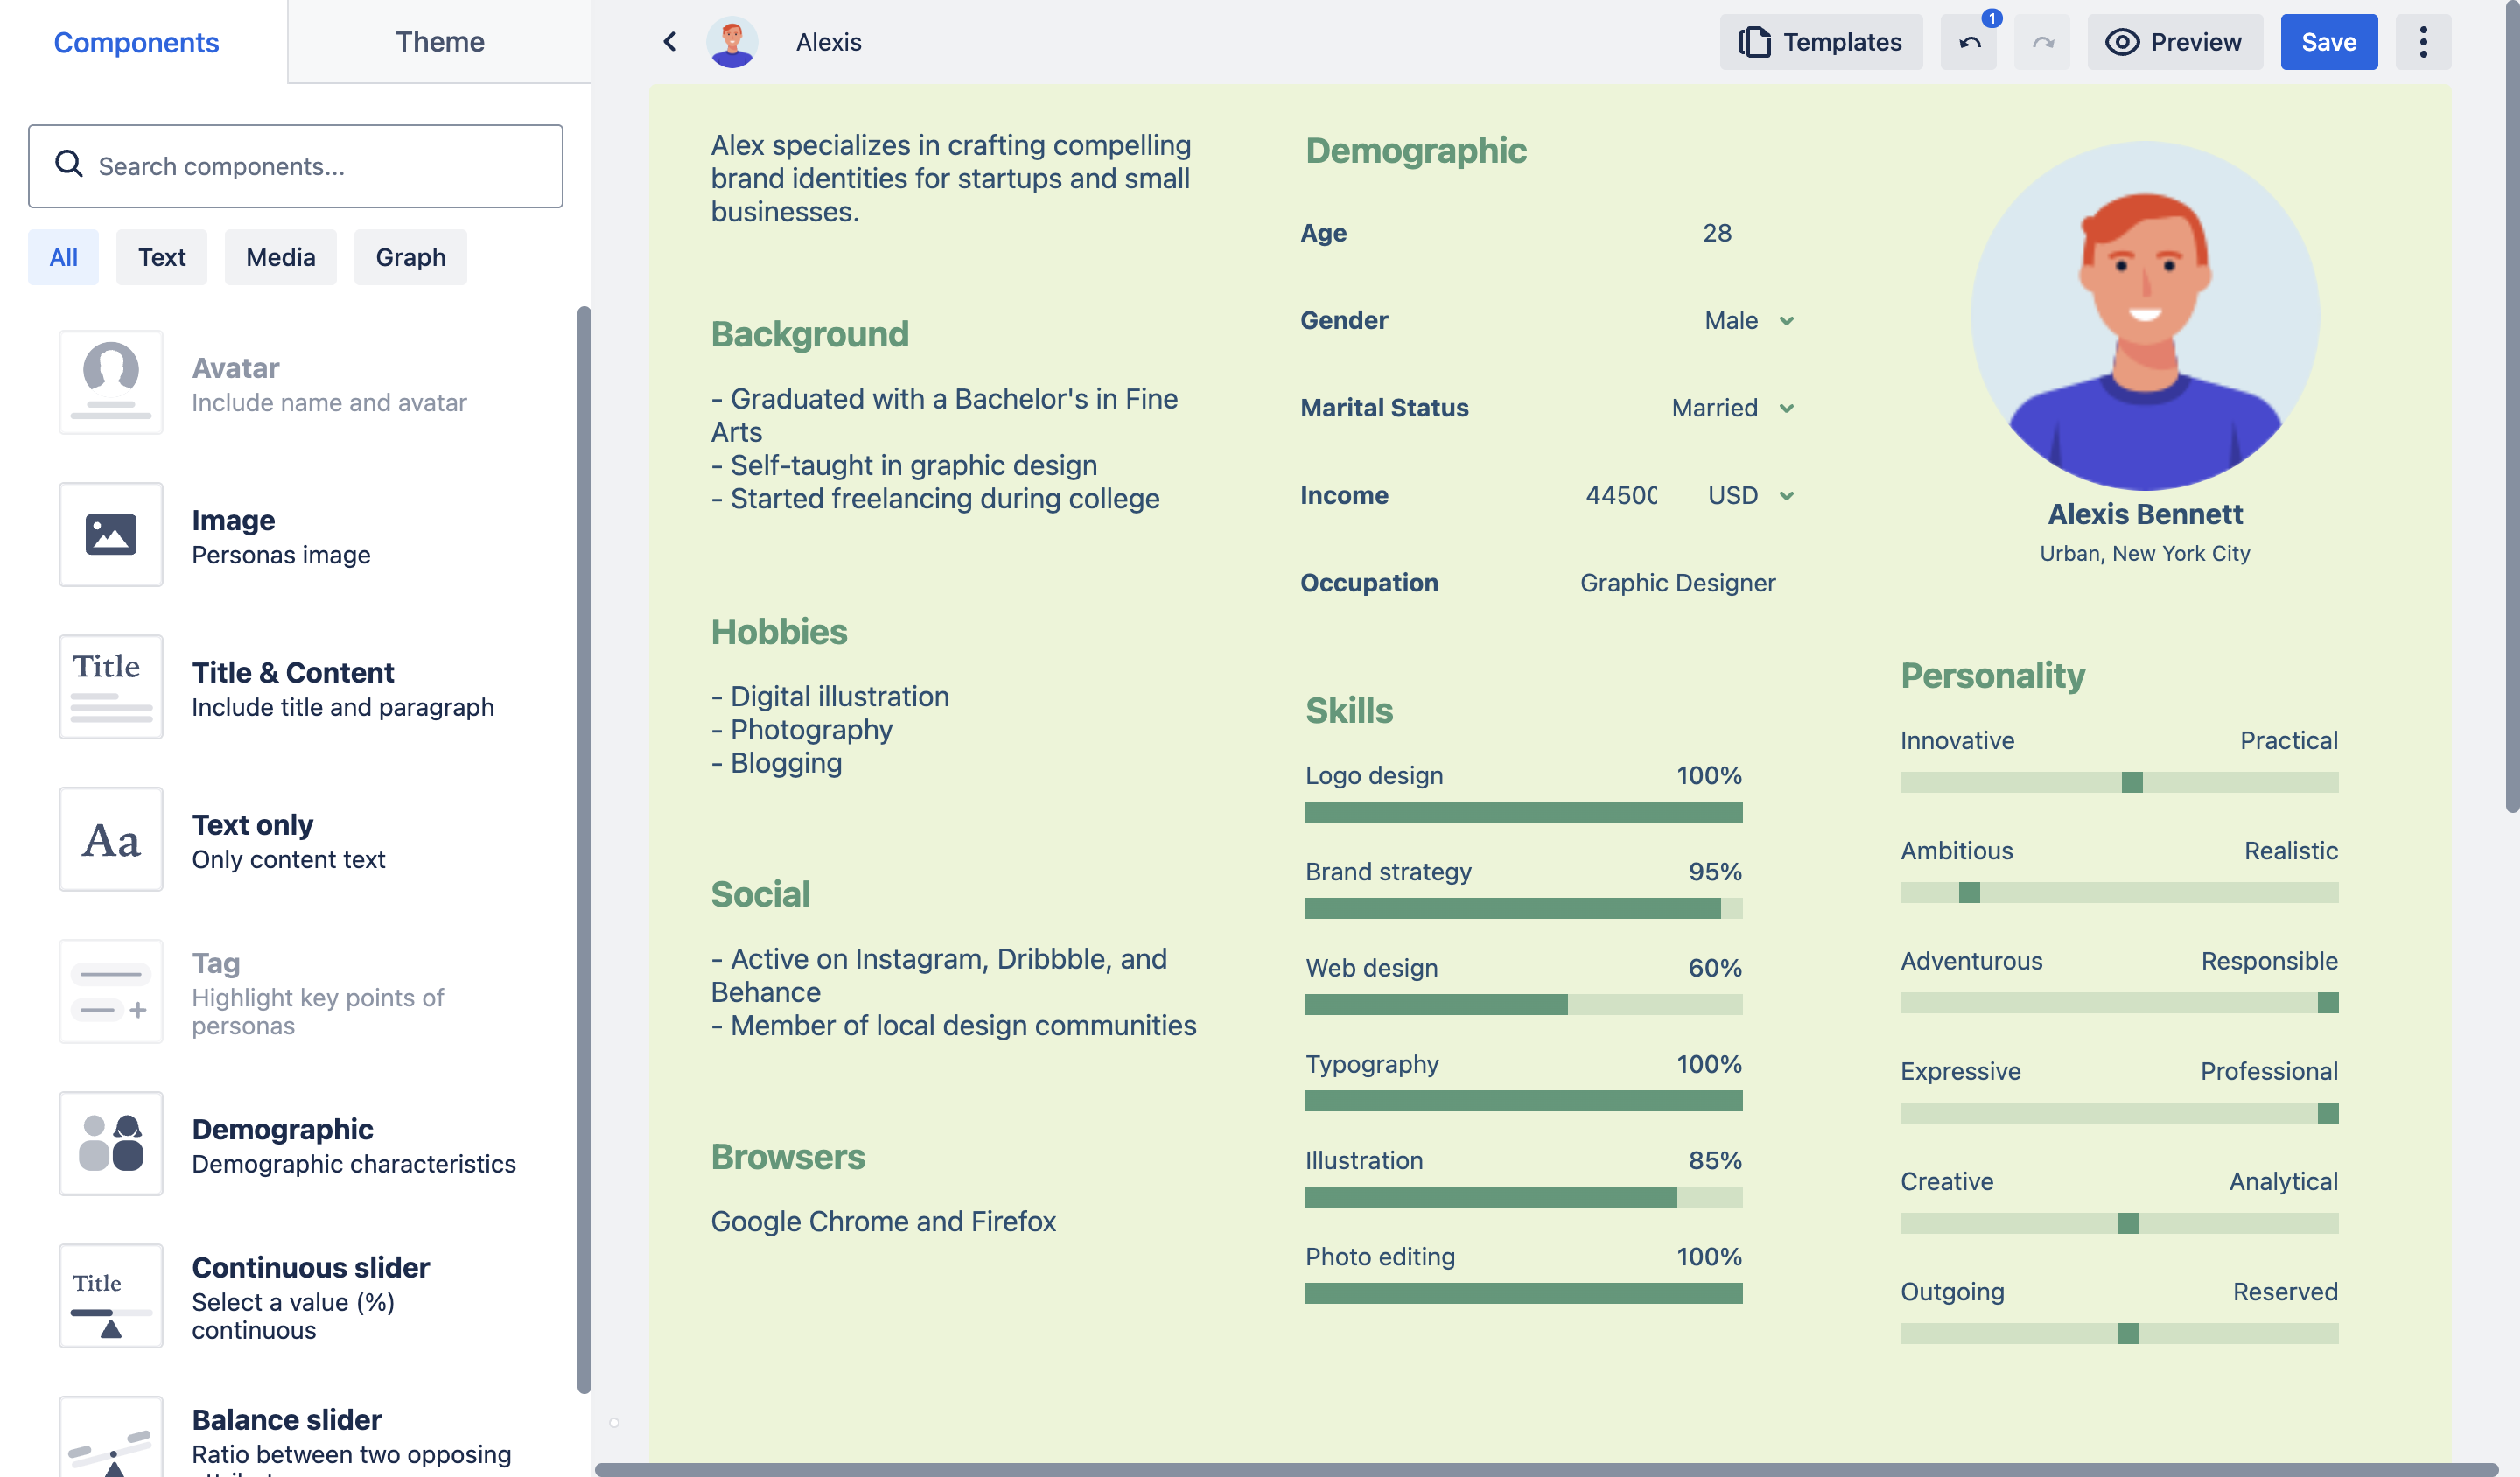The image size is (2520, 1477).
Task: Switch to the Components tab
Action: coord(136,42)
